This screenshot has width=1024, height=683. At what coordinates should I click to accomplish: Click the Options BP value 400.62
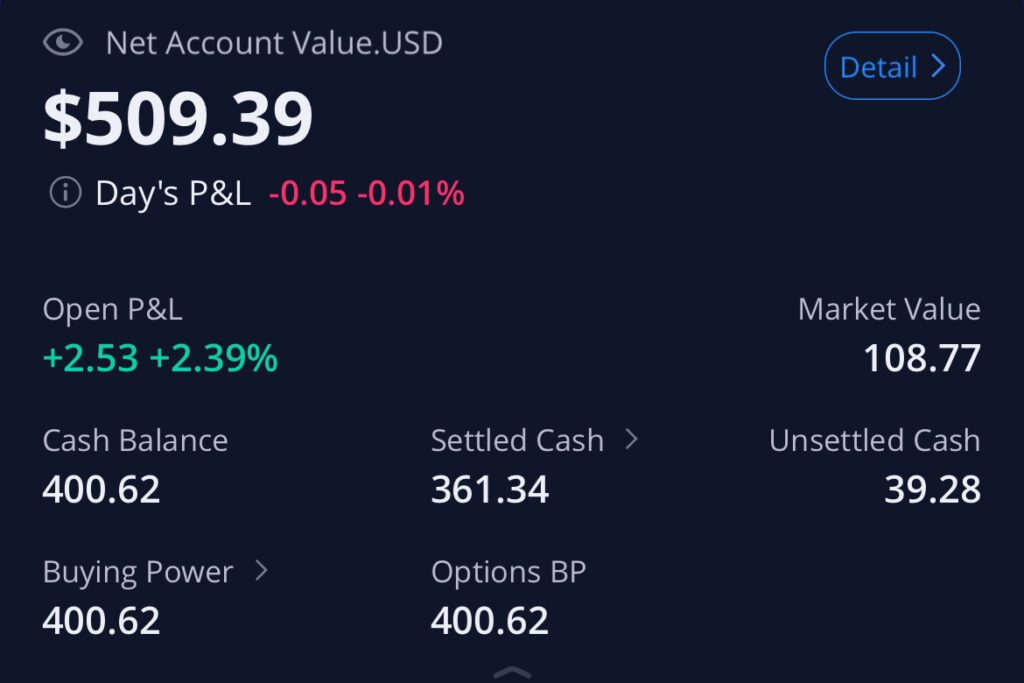click(x=489, y=621)
